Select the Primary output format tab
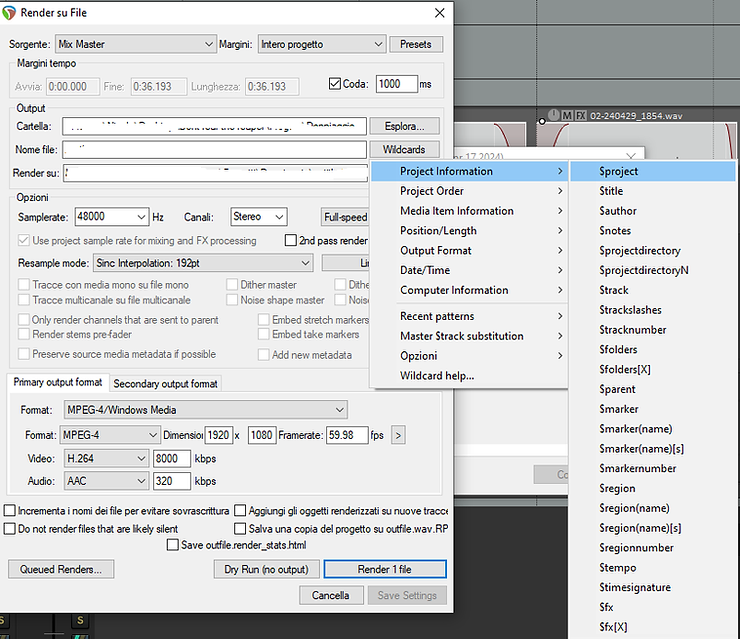The image size is (740, 639). coord(58,382)
